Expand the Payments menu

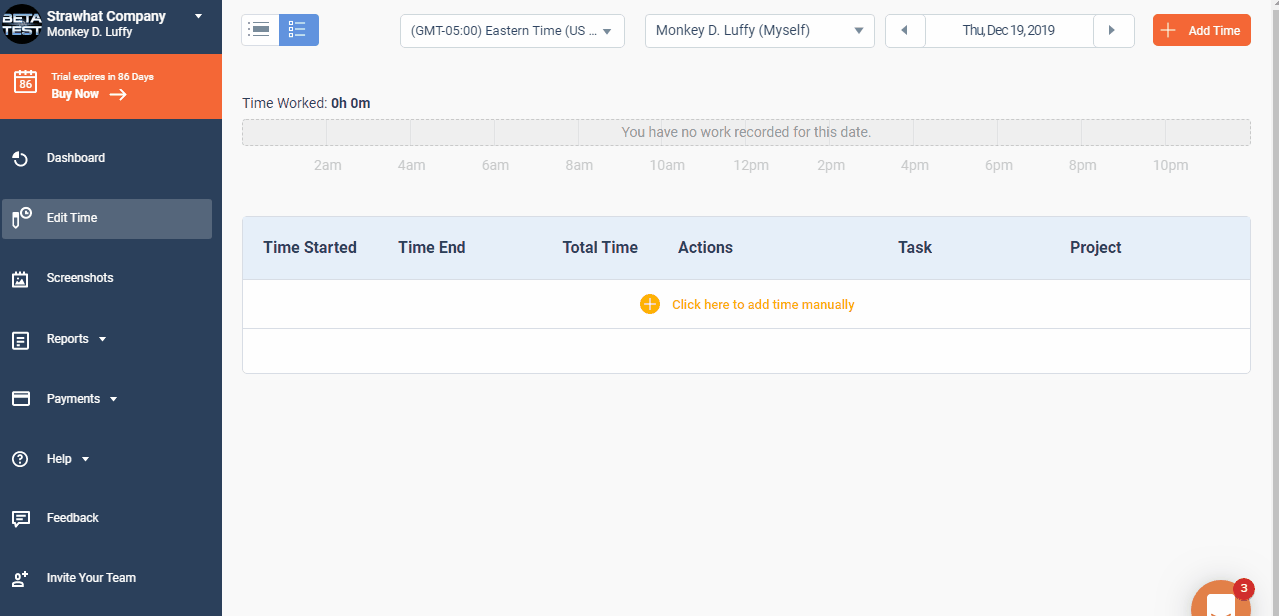(x=80, y=399)
